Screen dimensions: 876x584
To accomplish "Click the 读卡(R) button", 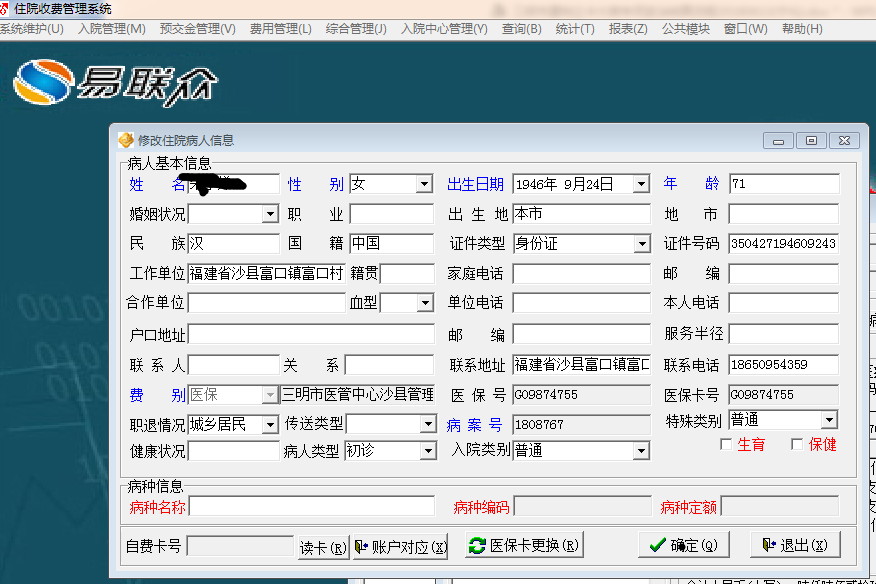I will tap(323, 547).
